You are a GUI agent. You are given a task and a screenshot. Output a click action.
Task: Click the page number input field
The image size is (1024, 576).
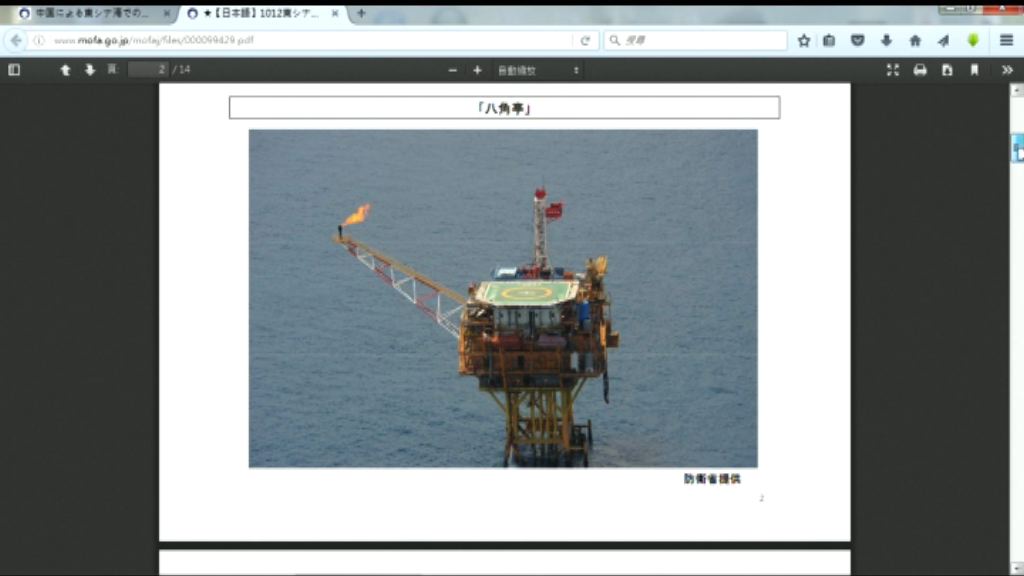(148, 70)
